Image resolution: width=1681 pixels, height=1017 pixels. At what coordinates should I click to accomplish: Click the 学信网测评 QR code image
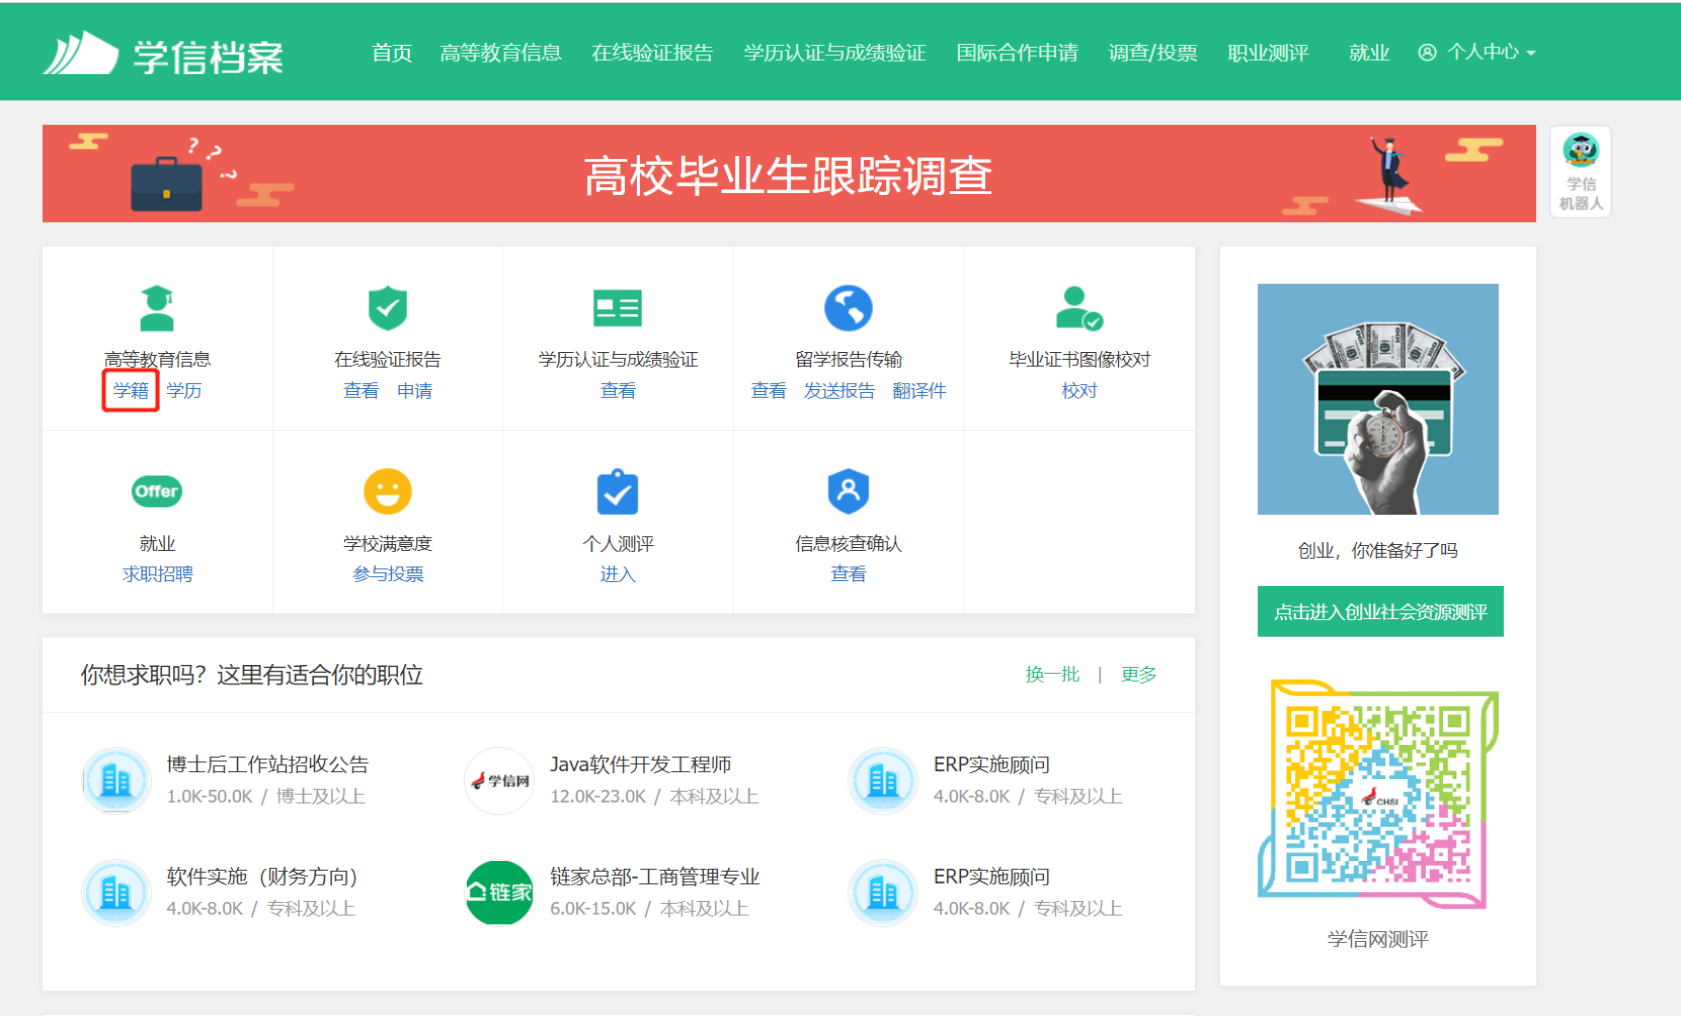[1378, 794]
